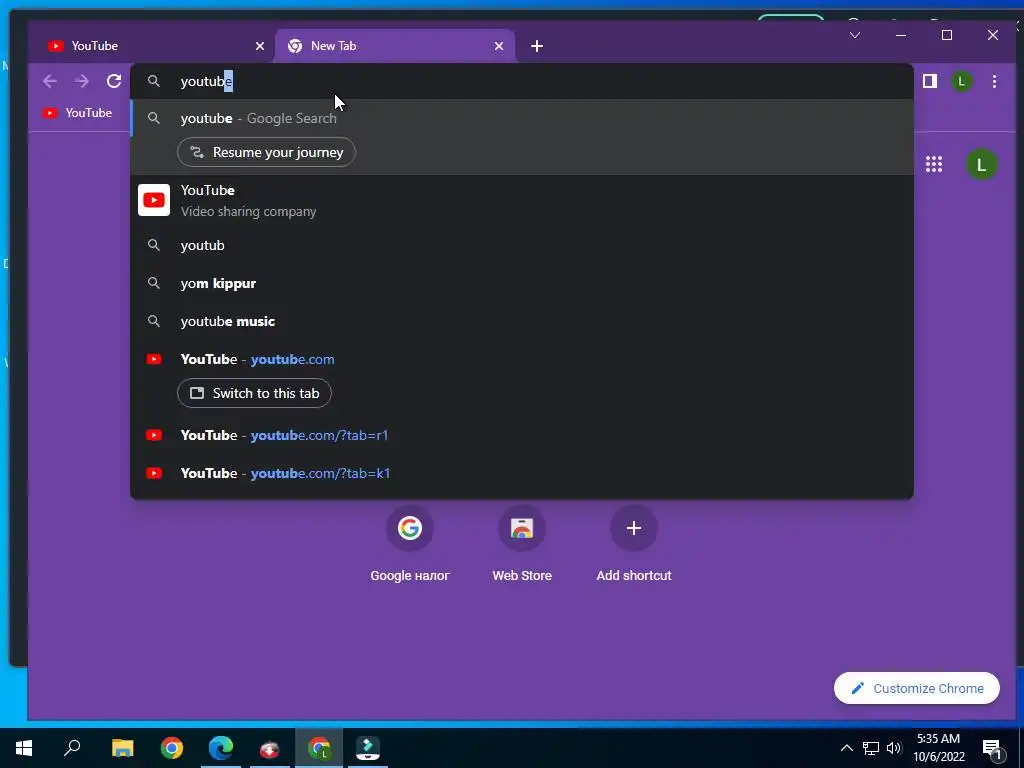Open the Chrome profile L taskbar icon
The width and height of the screenshot is (1024, 768).
(x=319, y=748)
